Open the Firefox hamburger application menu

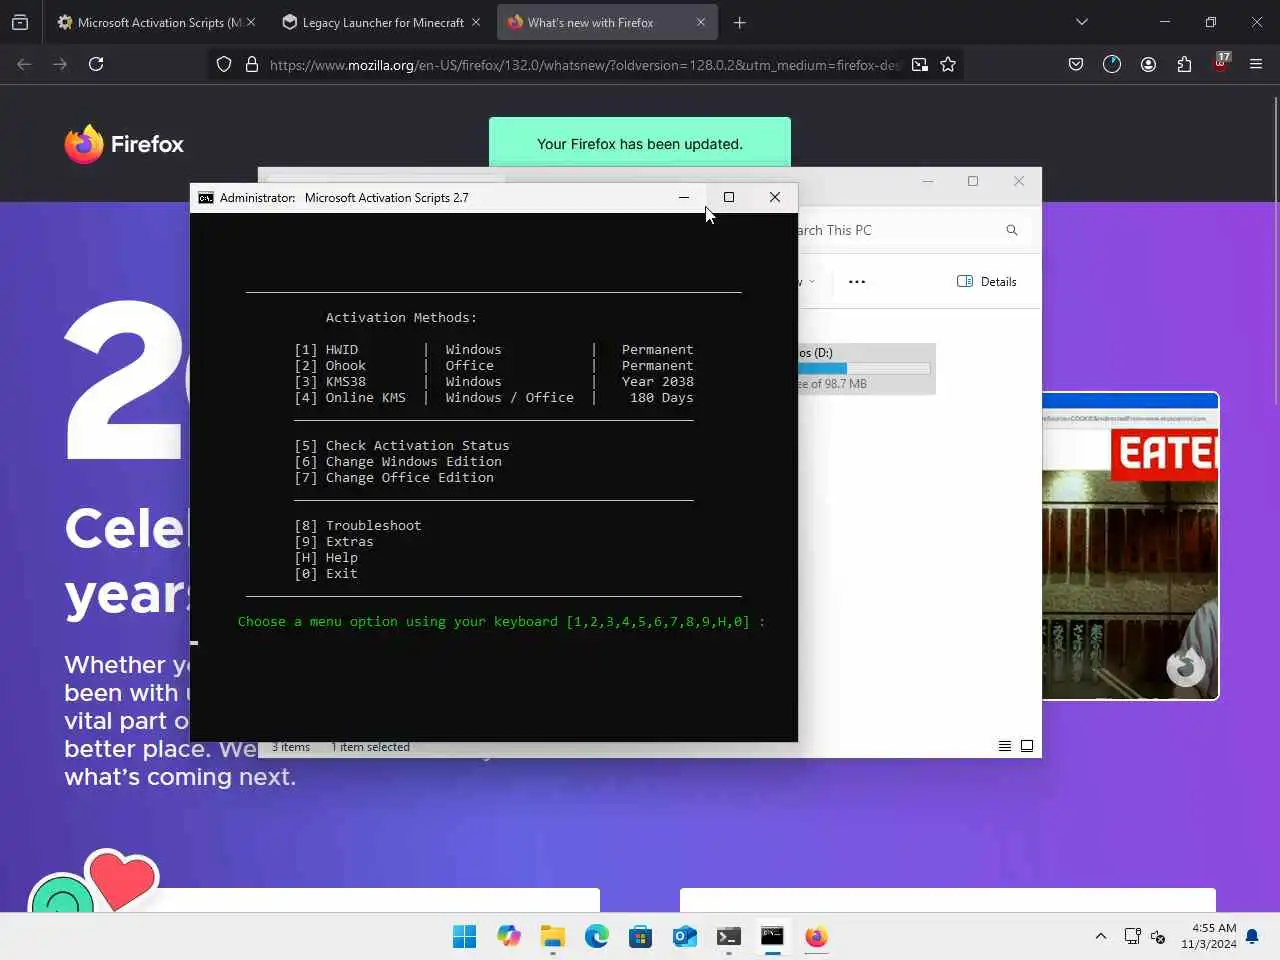[x=1256, y=64]
